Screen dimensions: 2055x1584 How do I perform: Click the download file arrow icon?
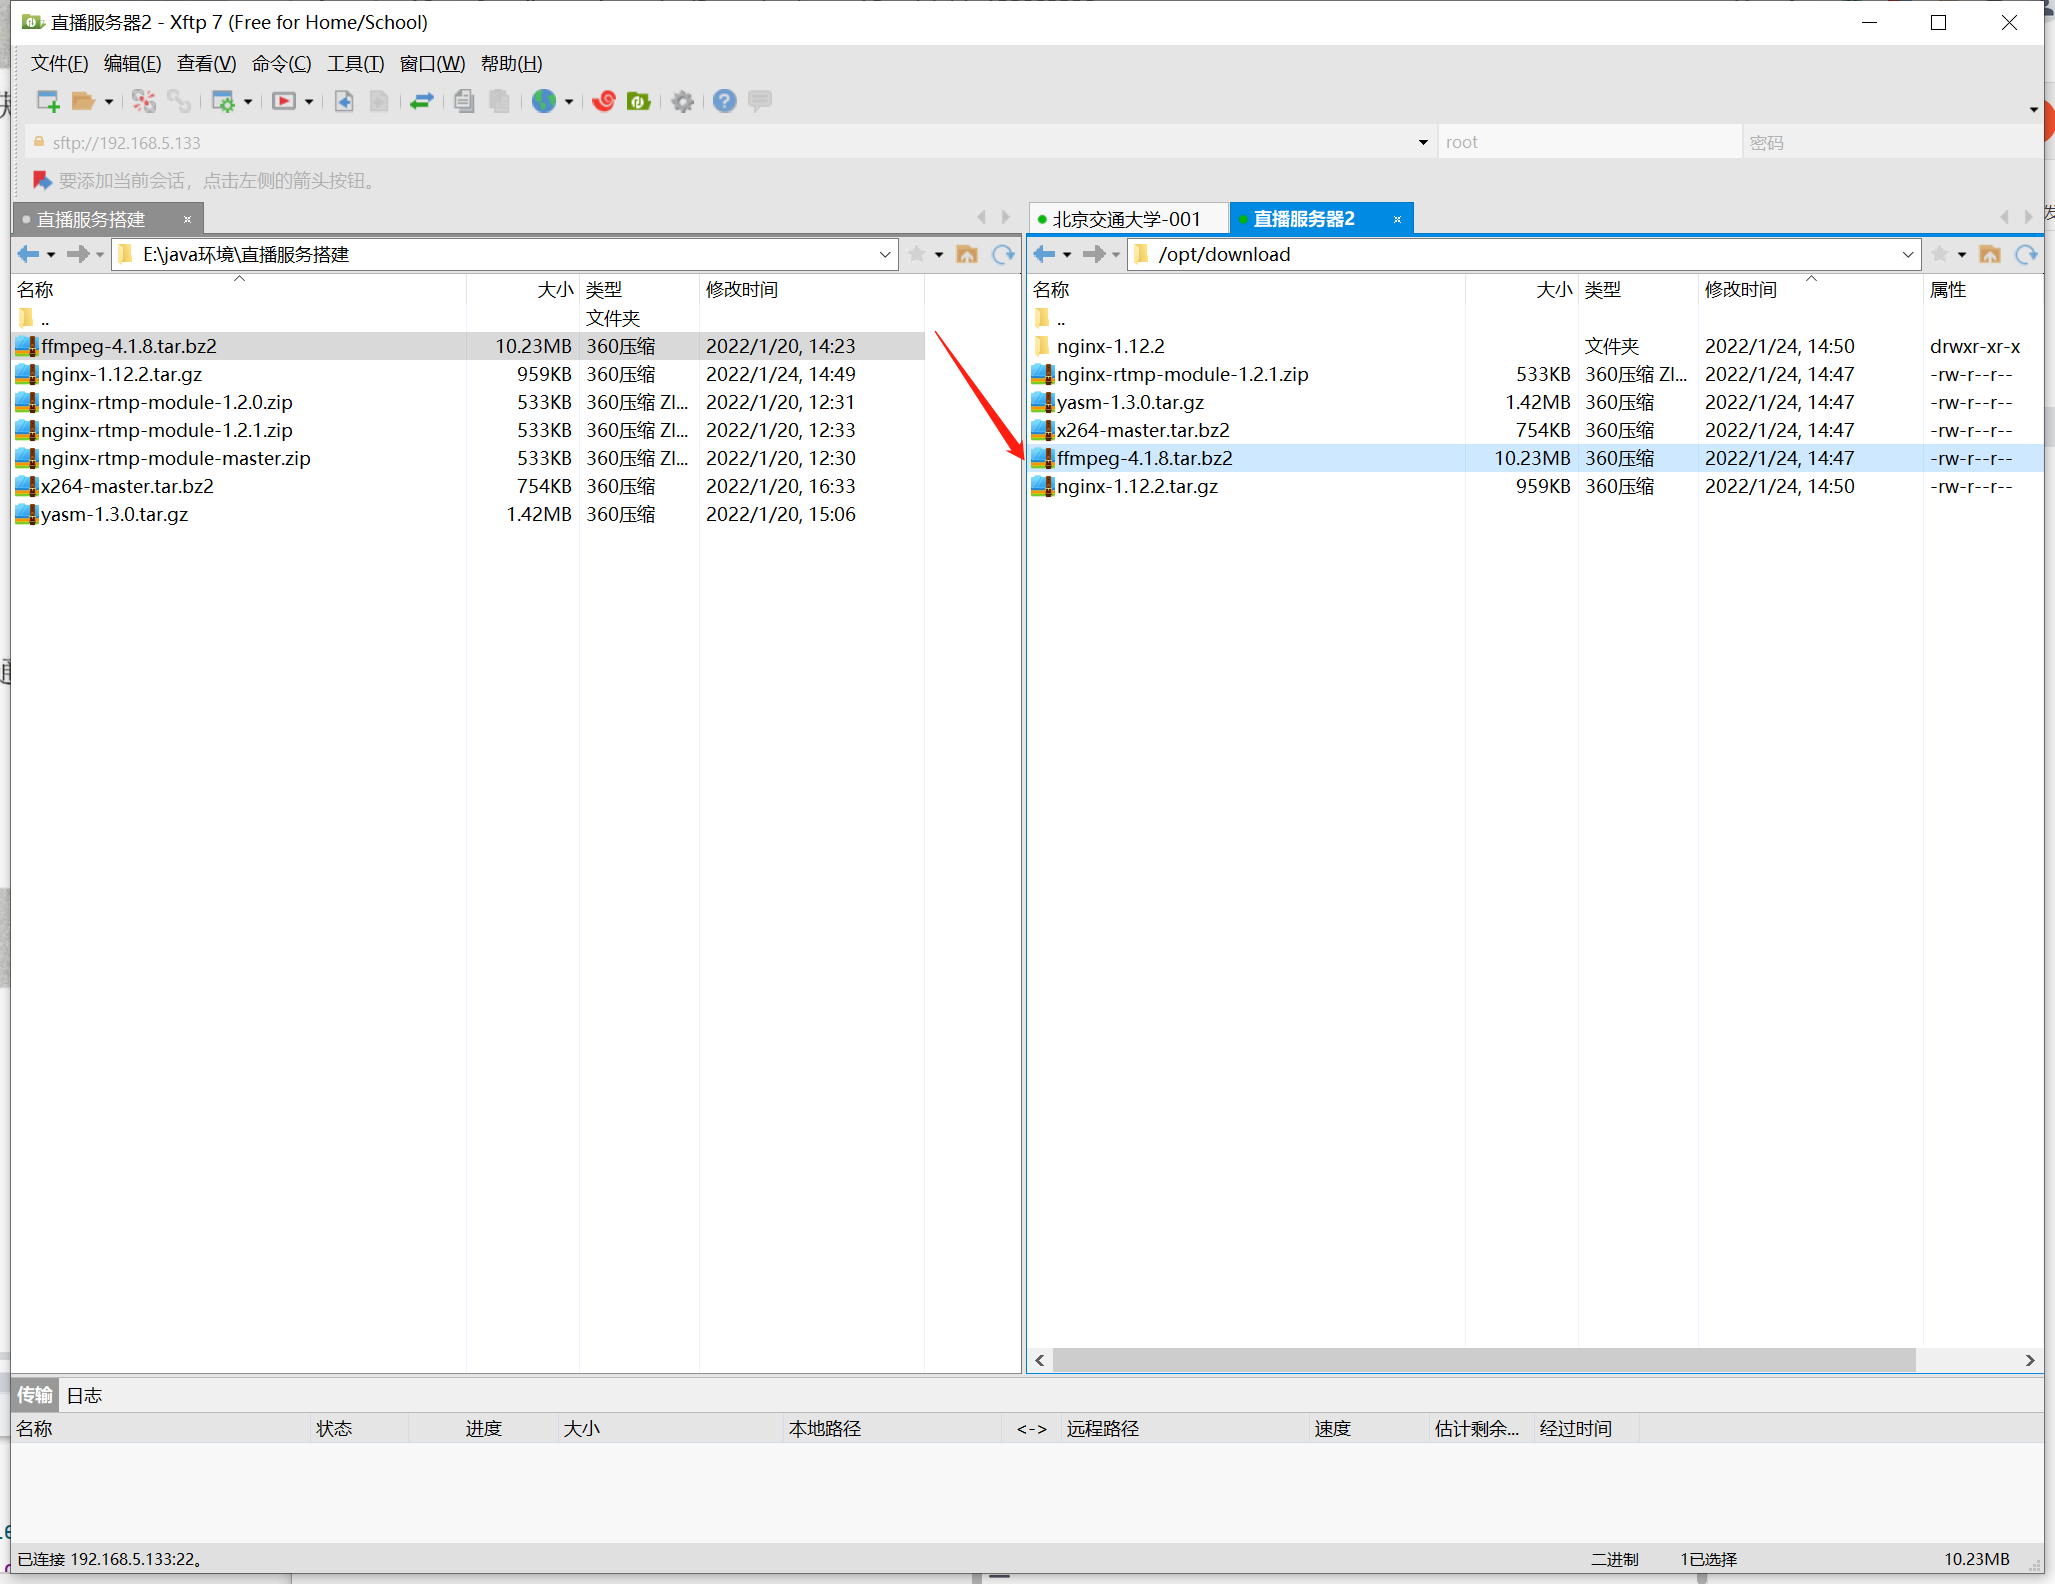point(344,101)
